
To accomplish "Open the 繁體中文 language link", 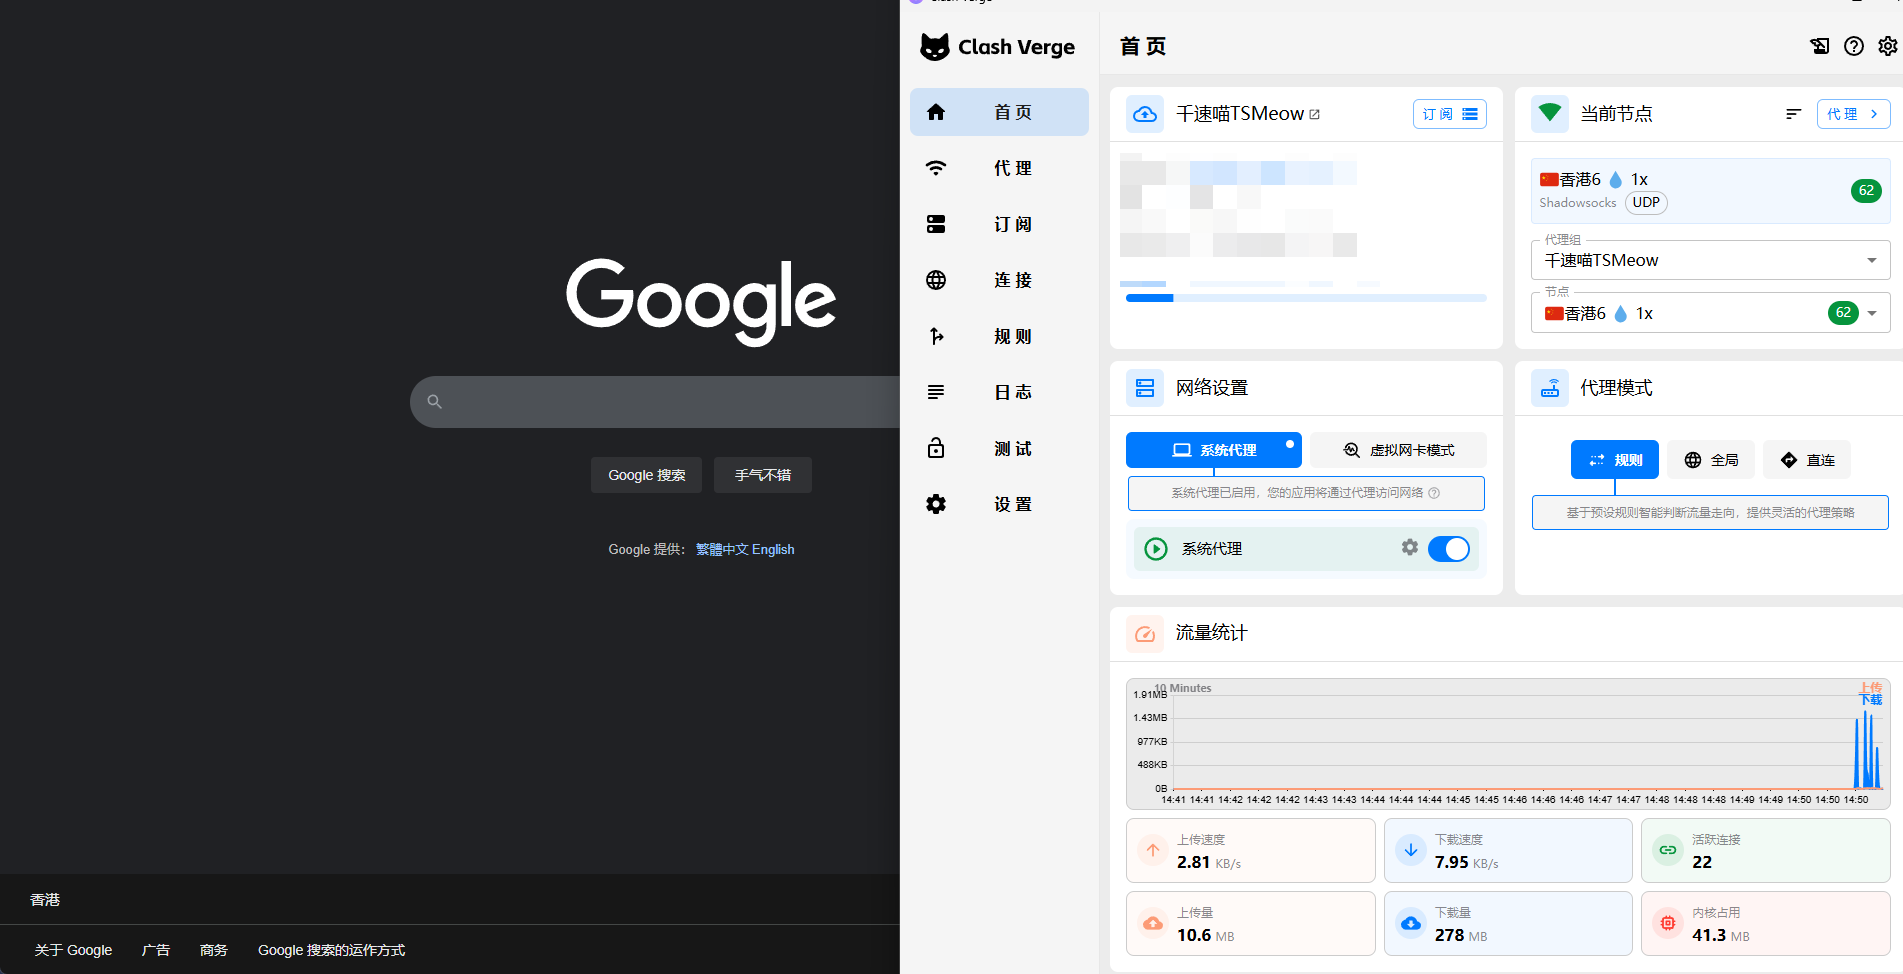I will pyautogui.click(x=722, y=549).
